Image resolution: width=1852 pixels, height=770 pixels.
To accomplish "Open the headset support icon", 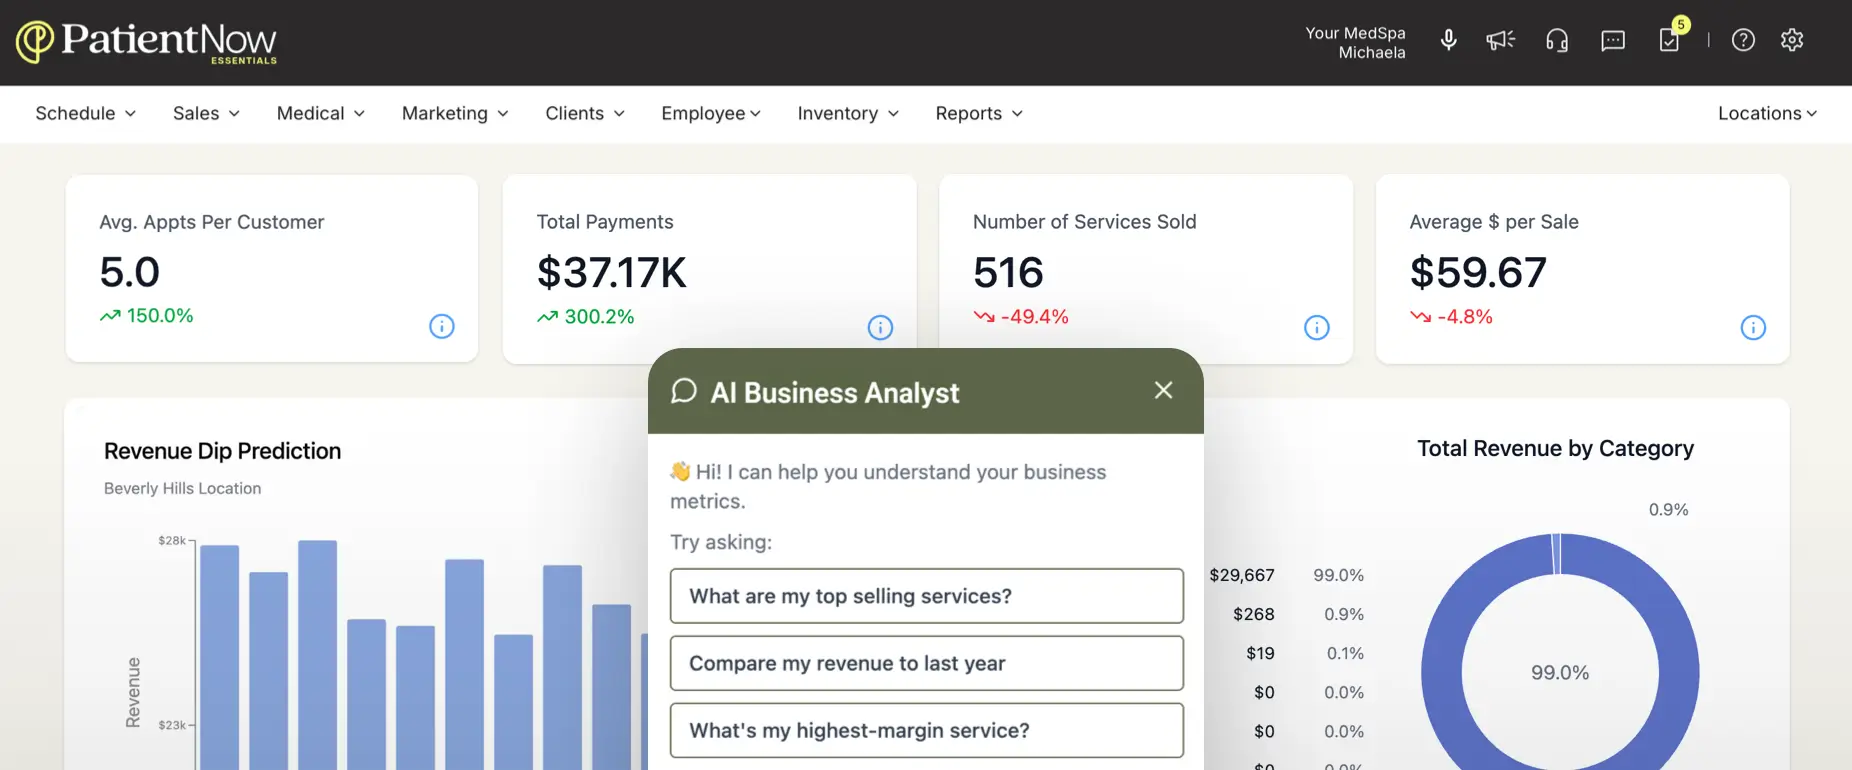I will click(1557, 40).
